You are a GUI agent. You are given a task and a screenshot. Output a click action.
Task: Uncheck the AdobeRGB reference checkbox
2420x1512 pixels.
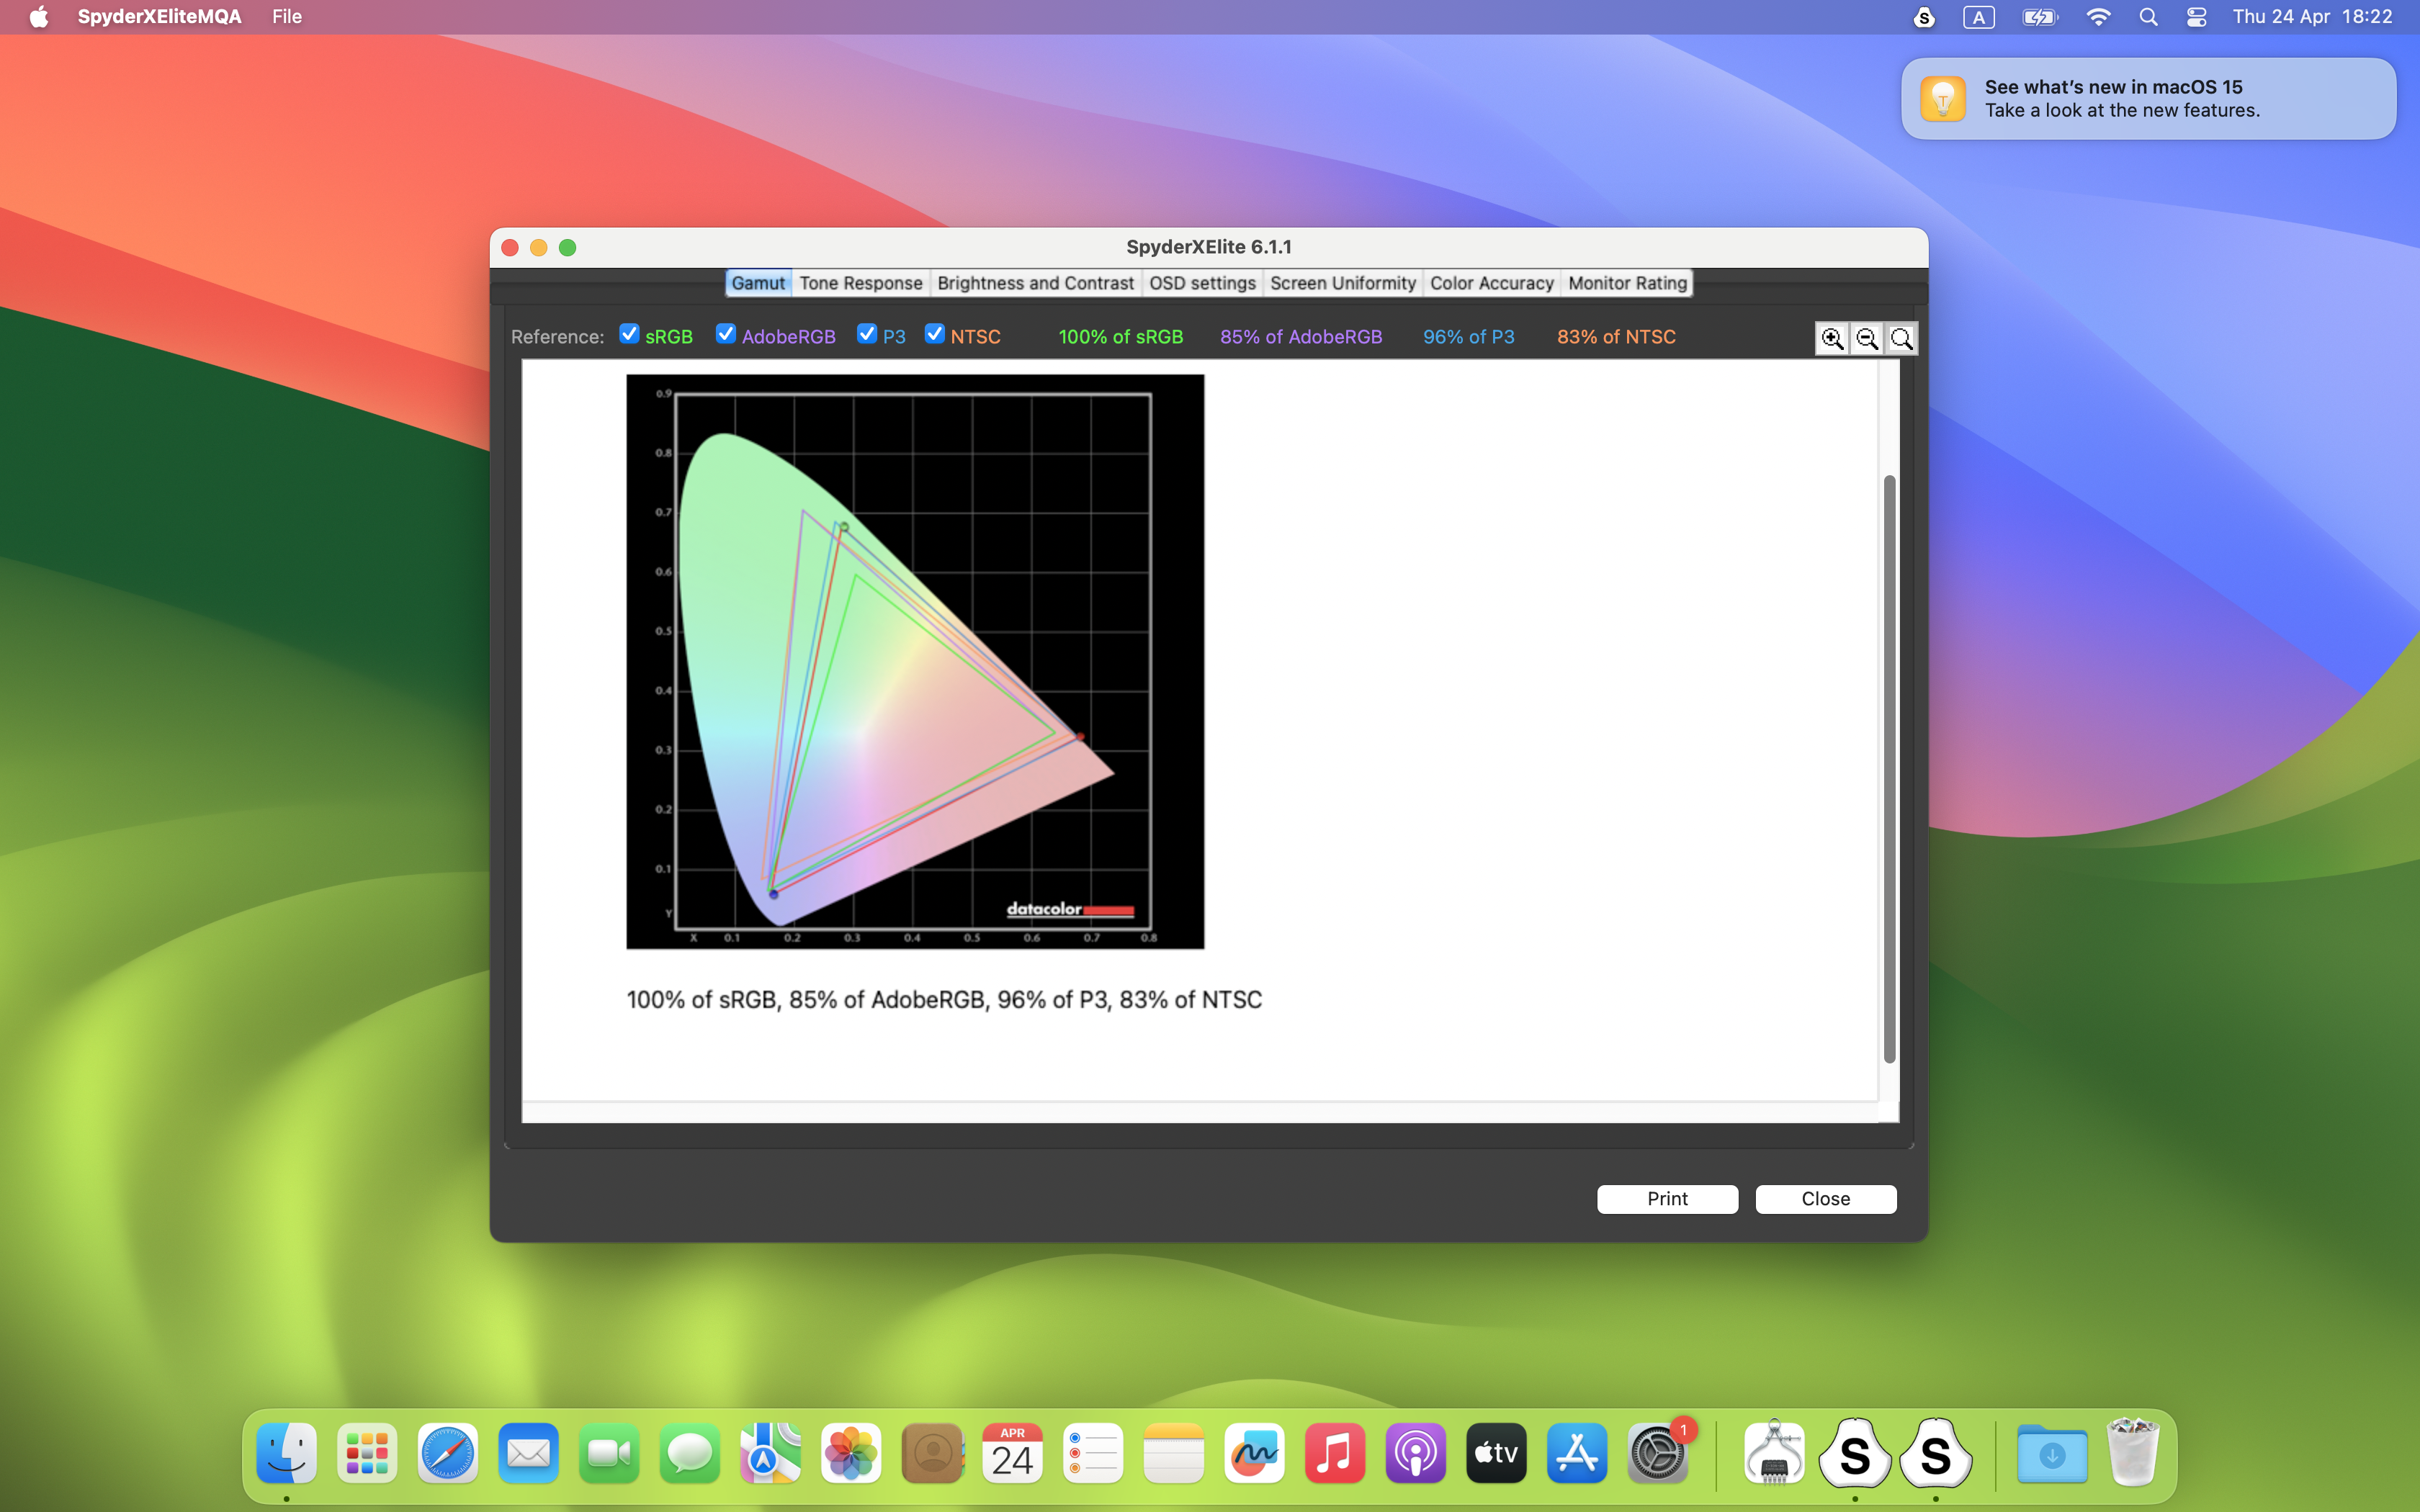[726, 334]
